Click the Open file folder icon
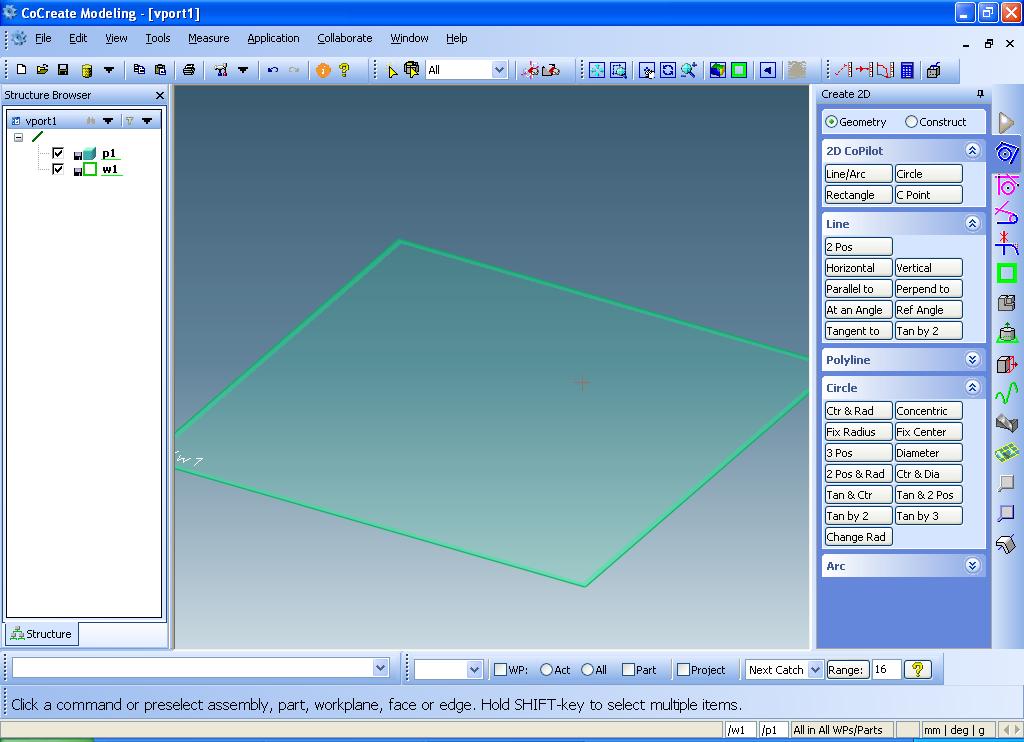 (42, 69)
